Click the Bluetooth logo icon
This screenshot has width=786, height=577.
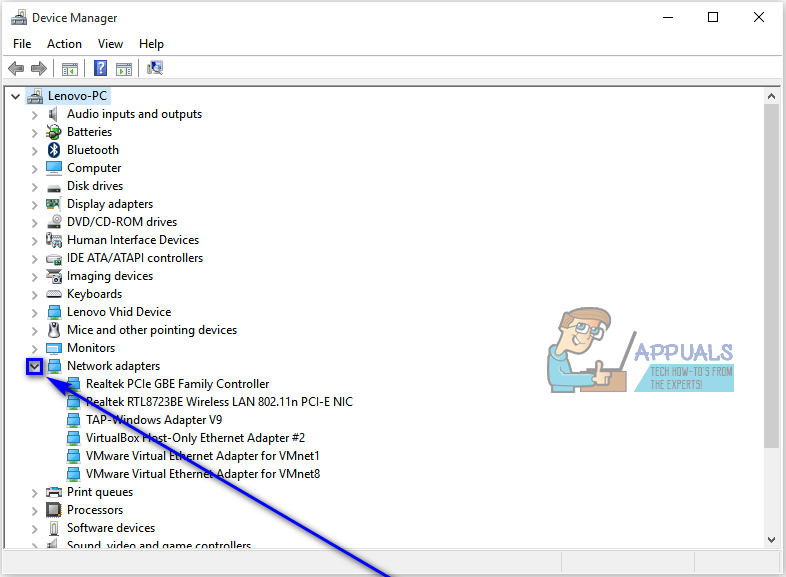click(x=54, y=150)
